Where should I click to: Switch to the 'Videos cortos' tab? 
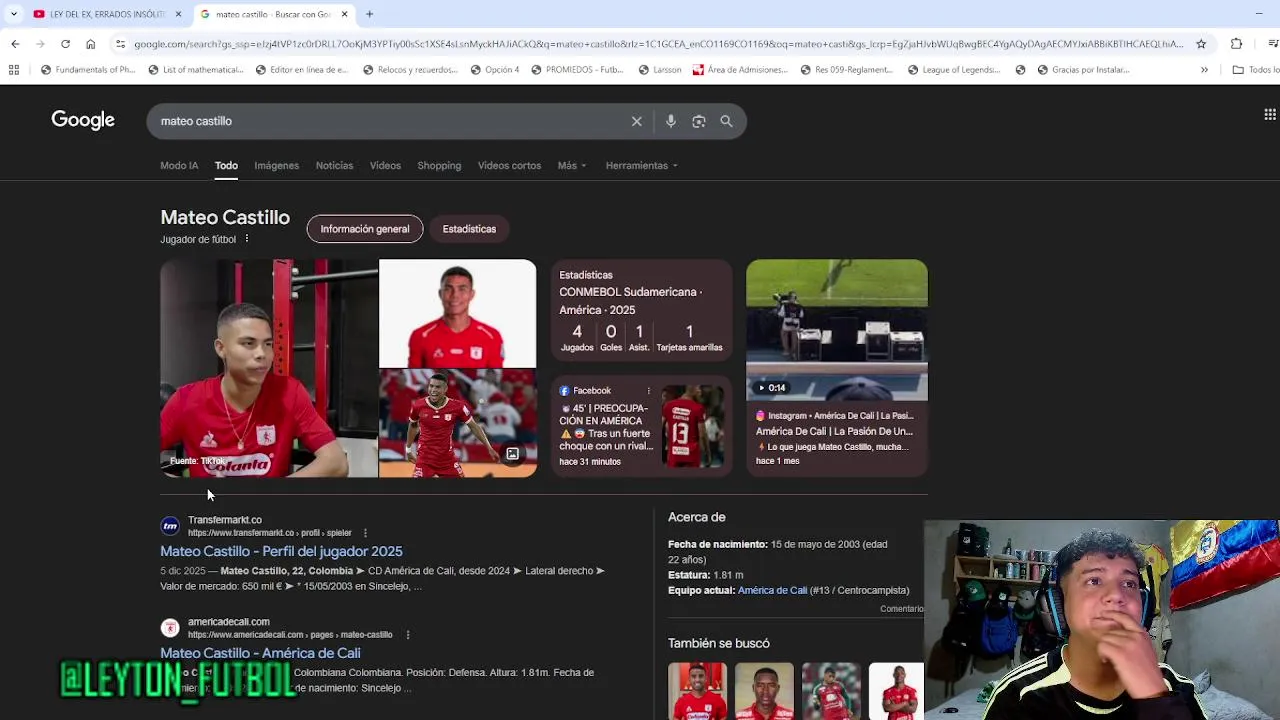pos(509,166)
